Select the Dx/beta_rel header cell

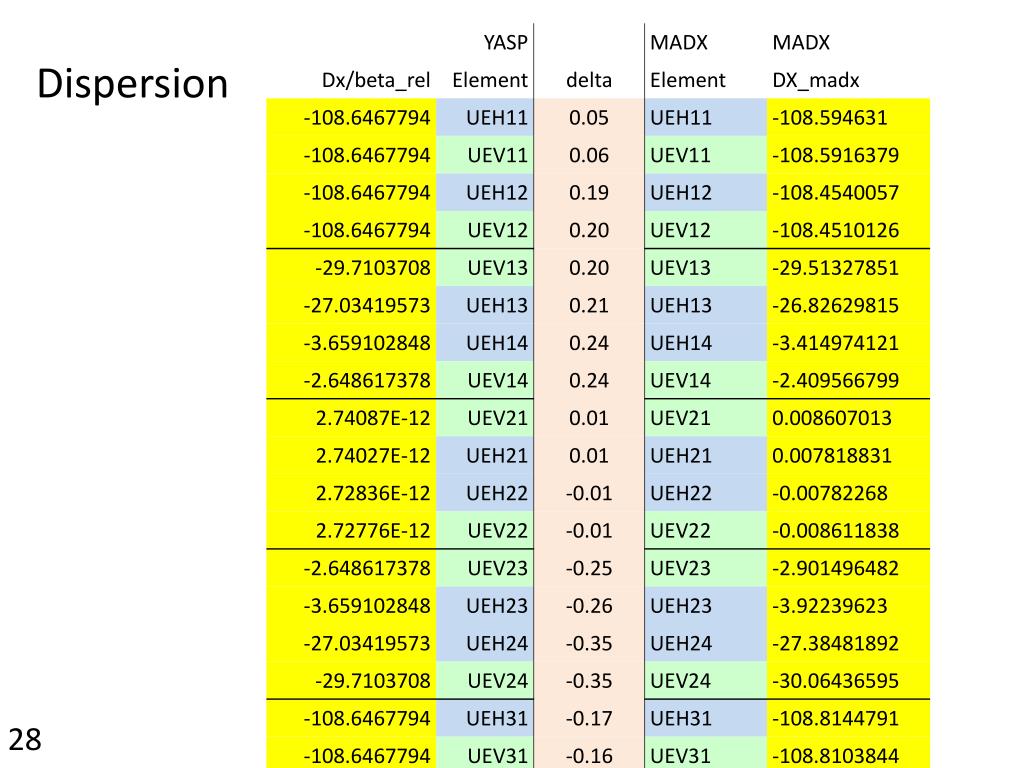pos(376,80)
